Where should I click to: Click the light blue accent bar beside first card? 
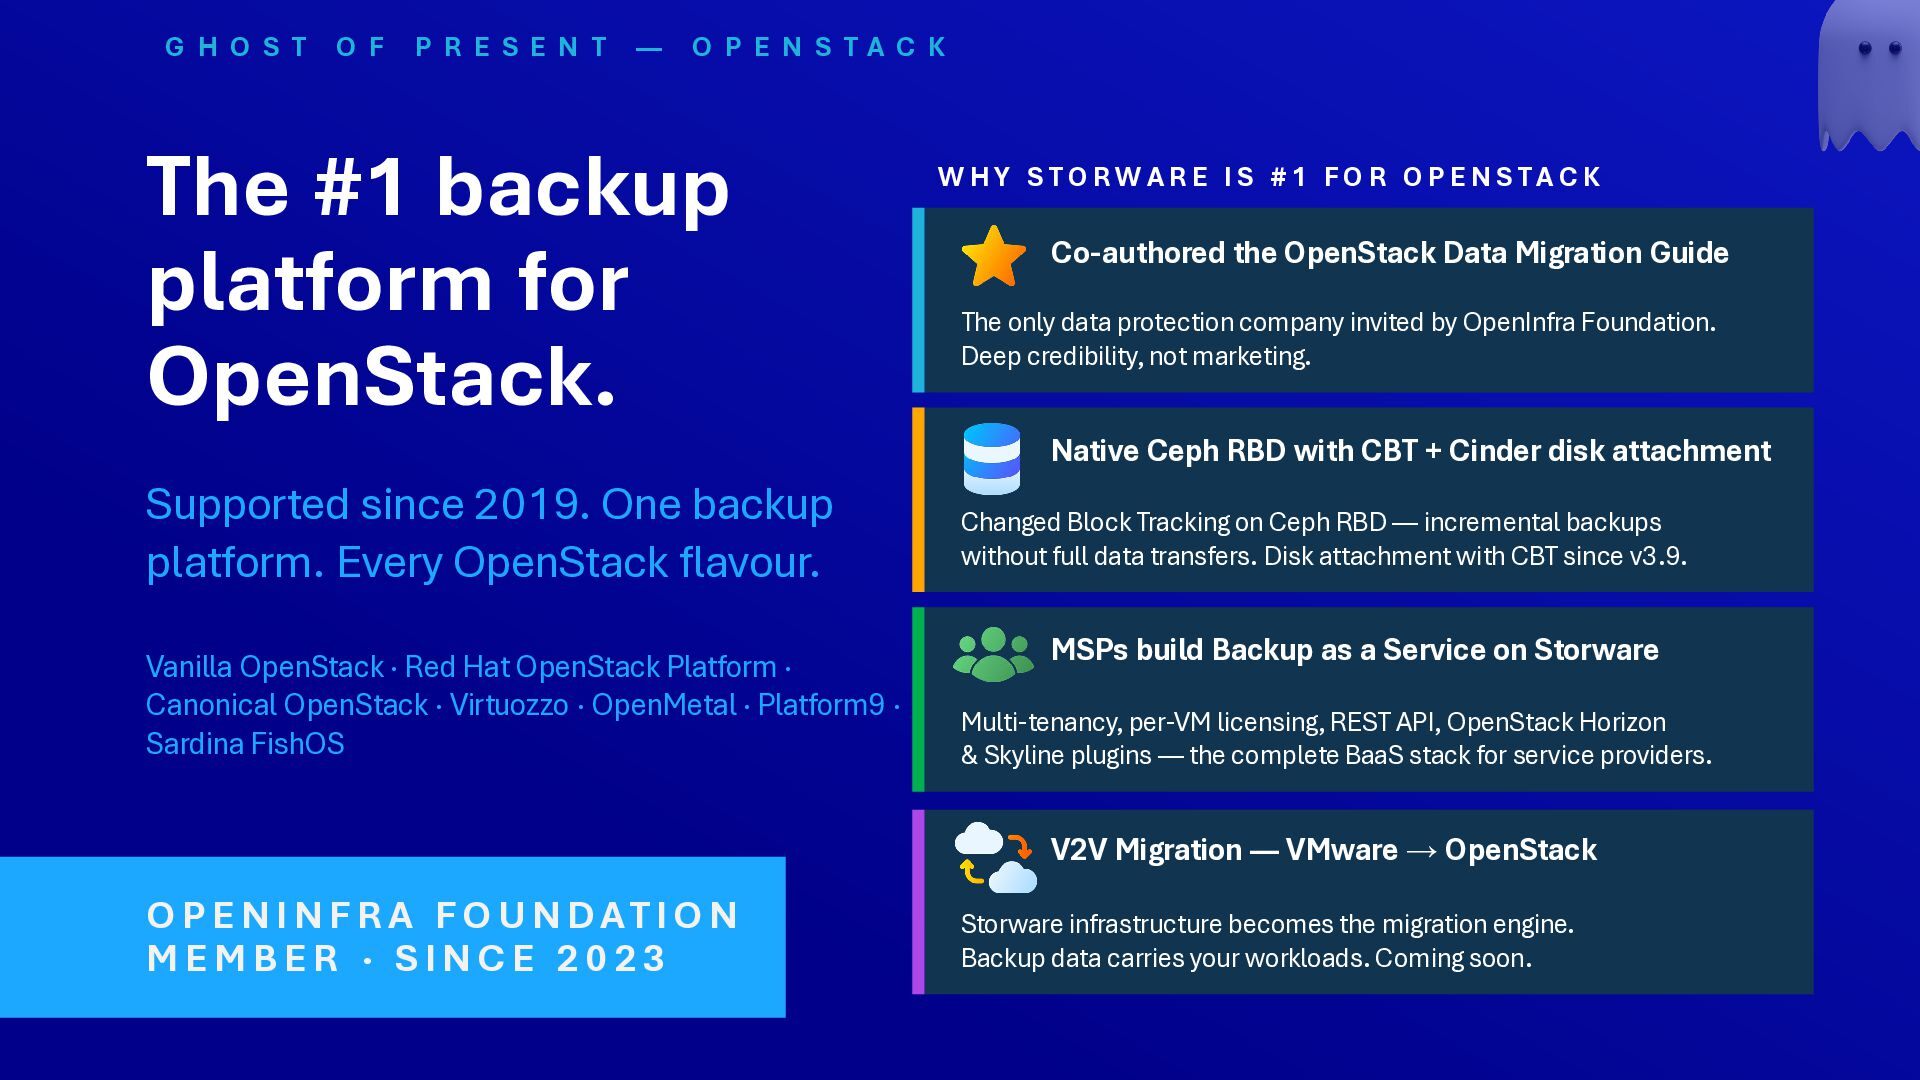point(918,300)
